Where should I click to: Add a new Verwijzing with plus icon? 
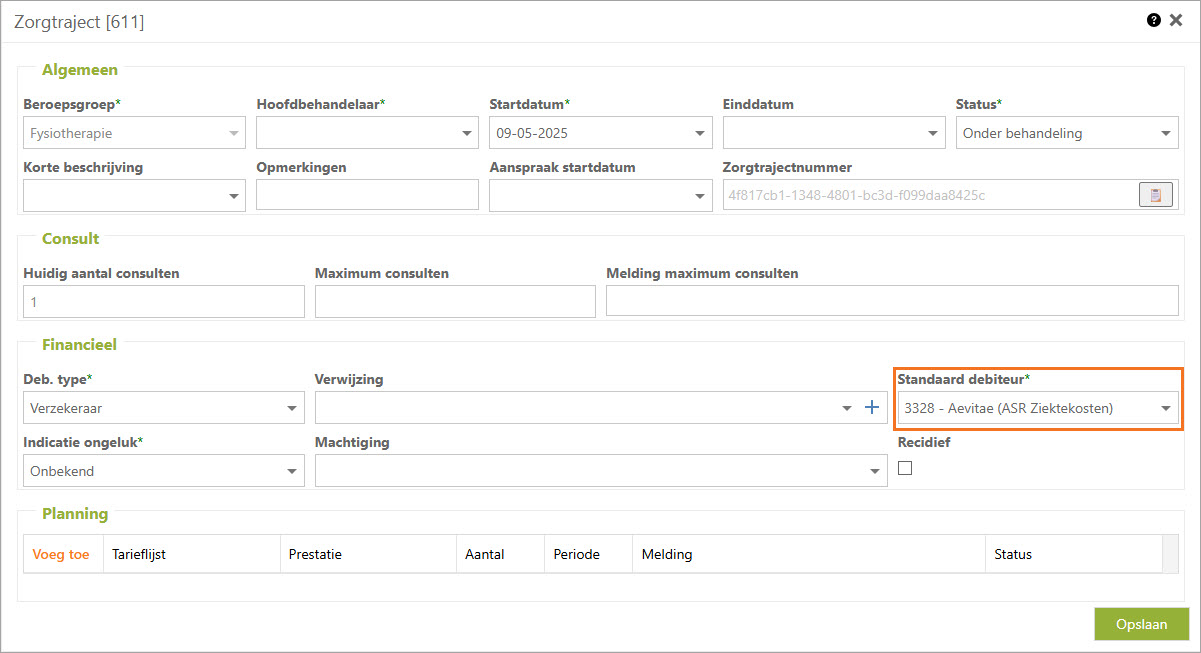tap(872, 407)
